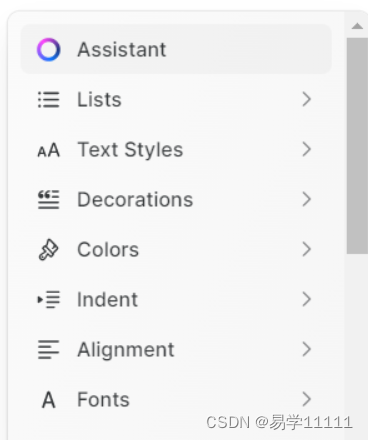This screenshot has height=440, width=368.
Task: Expand the Indent submenu chevron
Action: pos(307,299)
